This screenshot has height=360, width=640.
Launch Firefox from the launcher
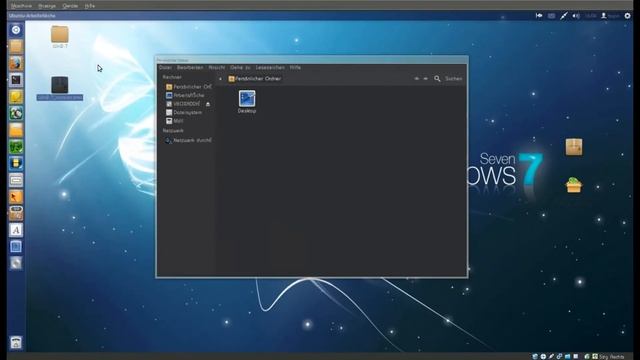click(16, 63)
